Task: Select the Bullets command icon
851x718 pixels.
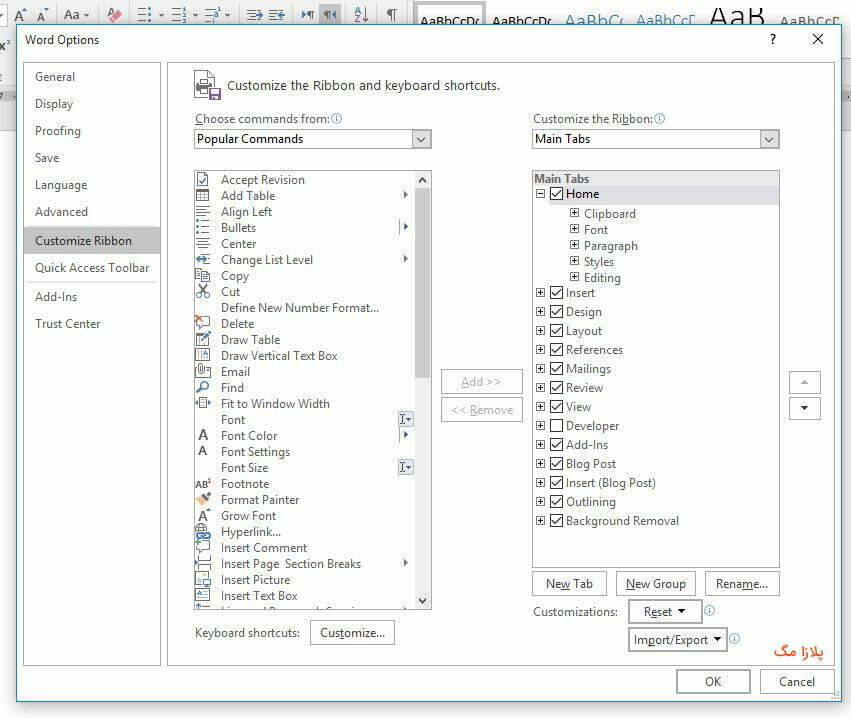Action: tap(202, 227)
